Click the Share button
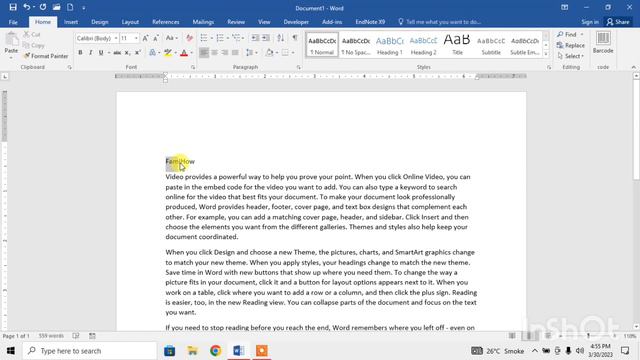This screenshot has width=640, height=360. tap(618, 22)
